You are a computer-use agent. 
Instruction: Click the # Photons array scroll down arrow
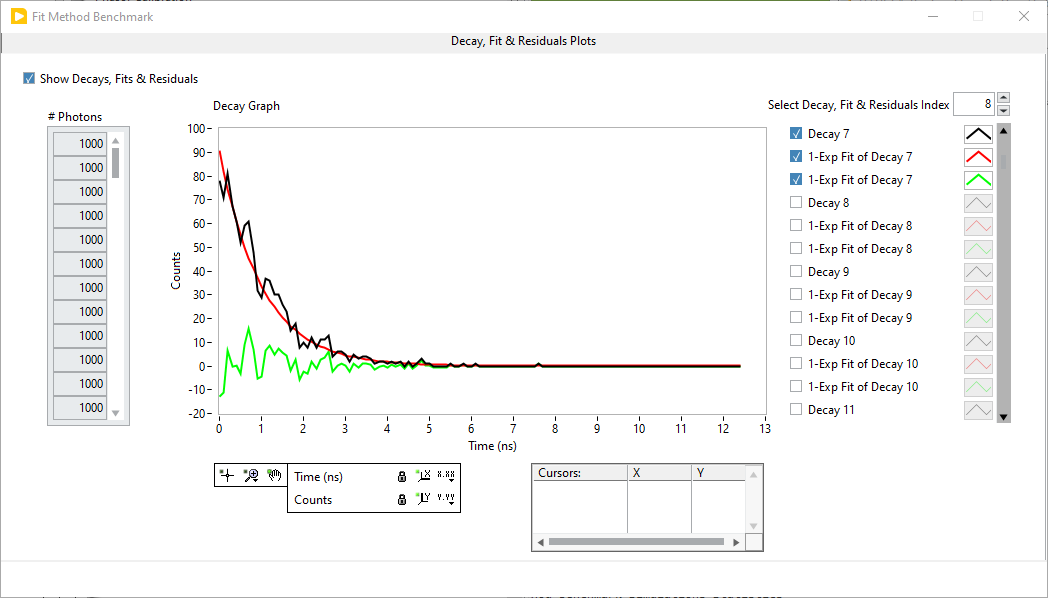coord(116,413)
